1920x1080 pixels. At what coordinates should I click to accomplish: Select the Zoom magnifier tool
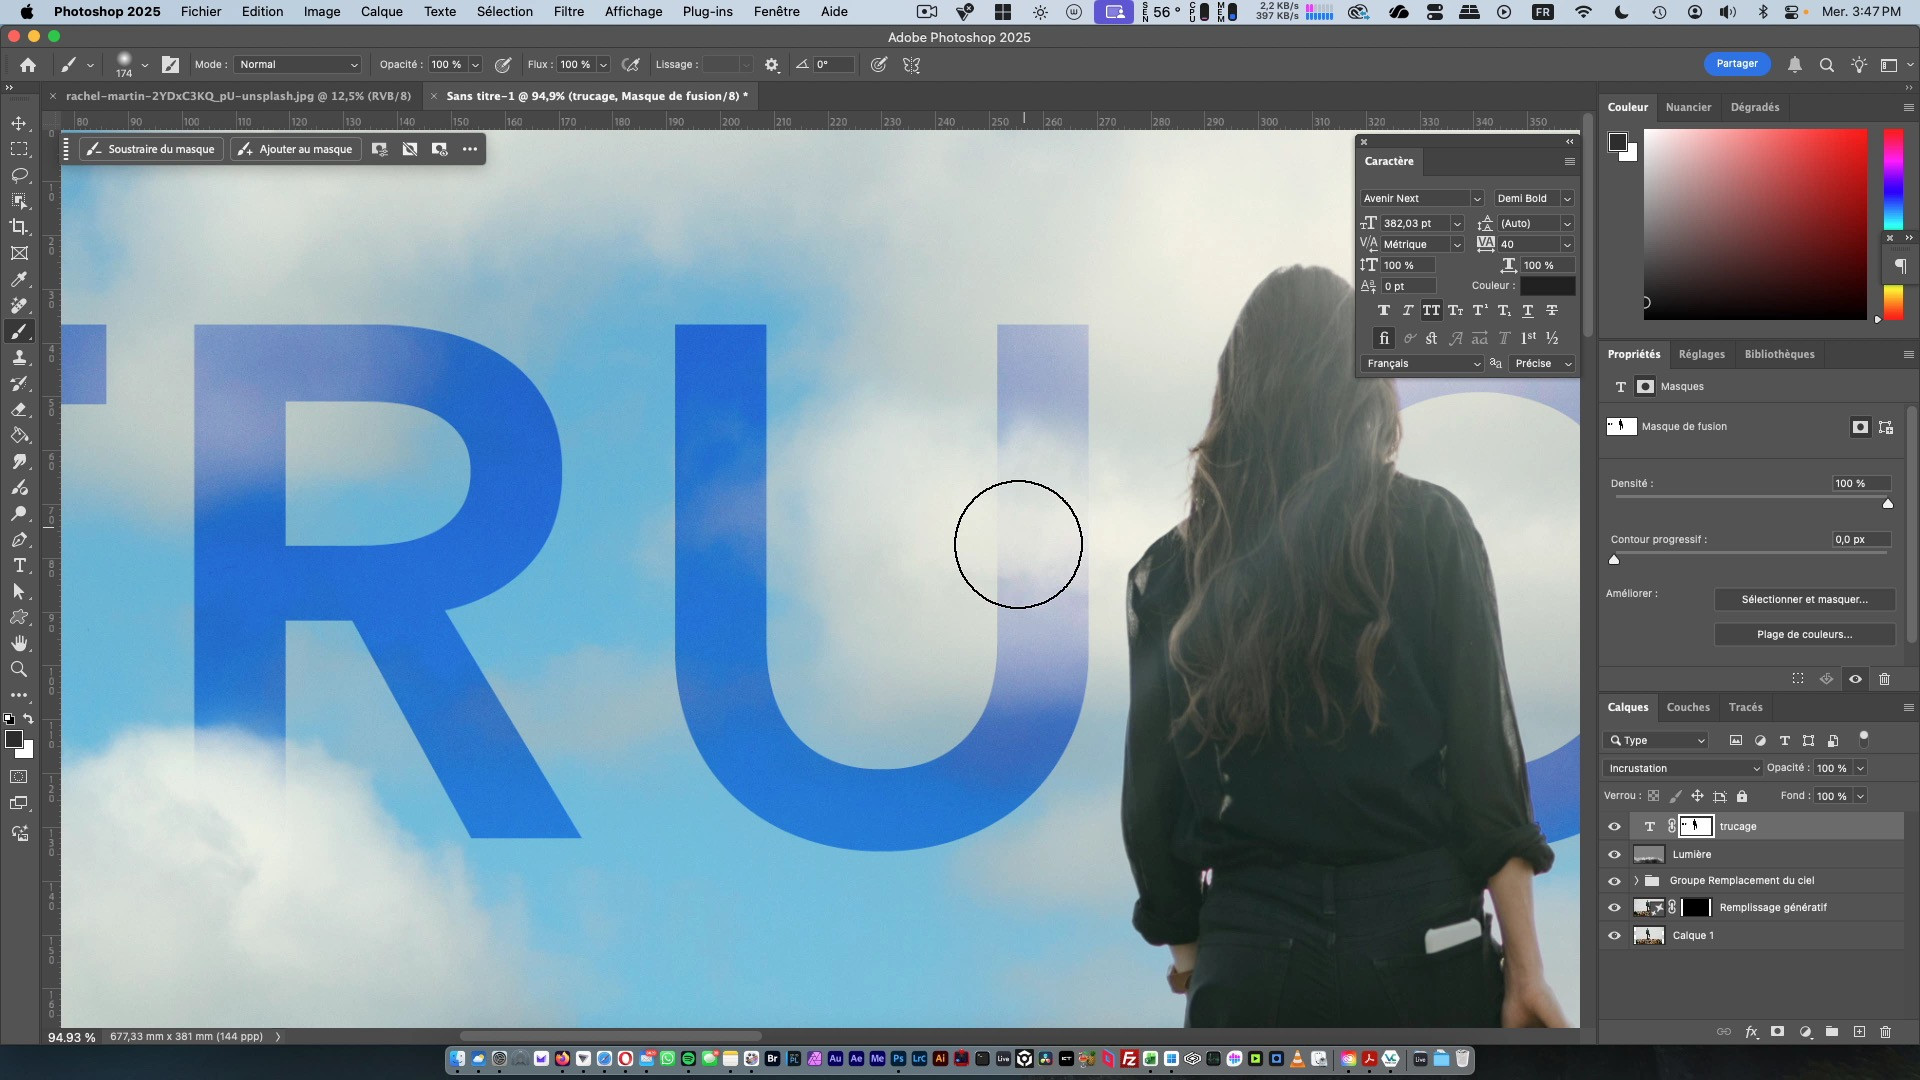pyautogui.click(x=19, y=669)
